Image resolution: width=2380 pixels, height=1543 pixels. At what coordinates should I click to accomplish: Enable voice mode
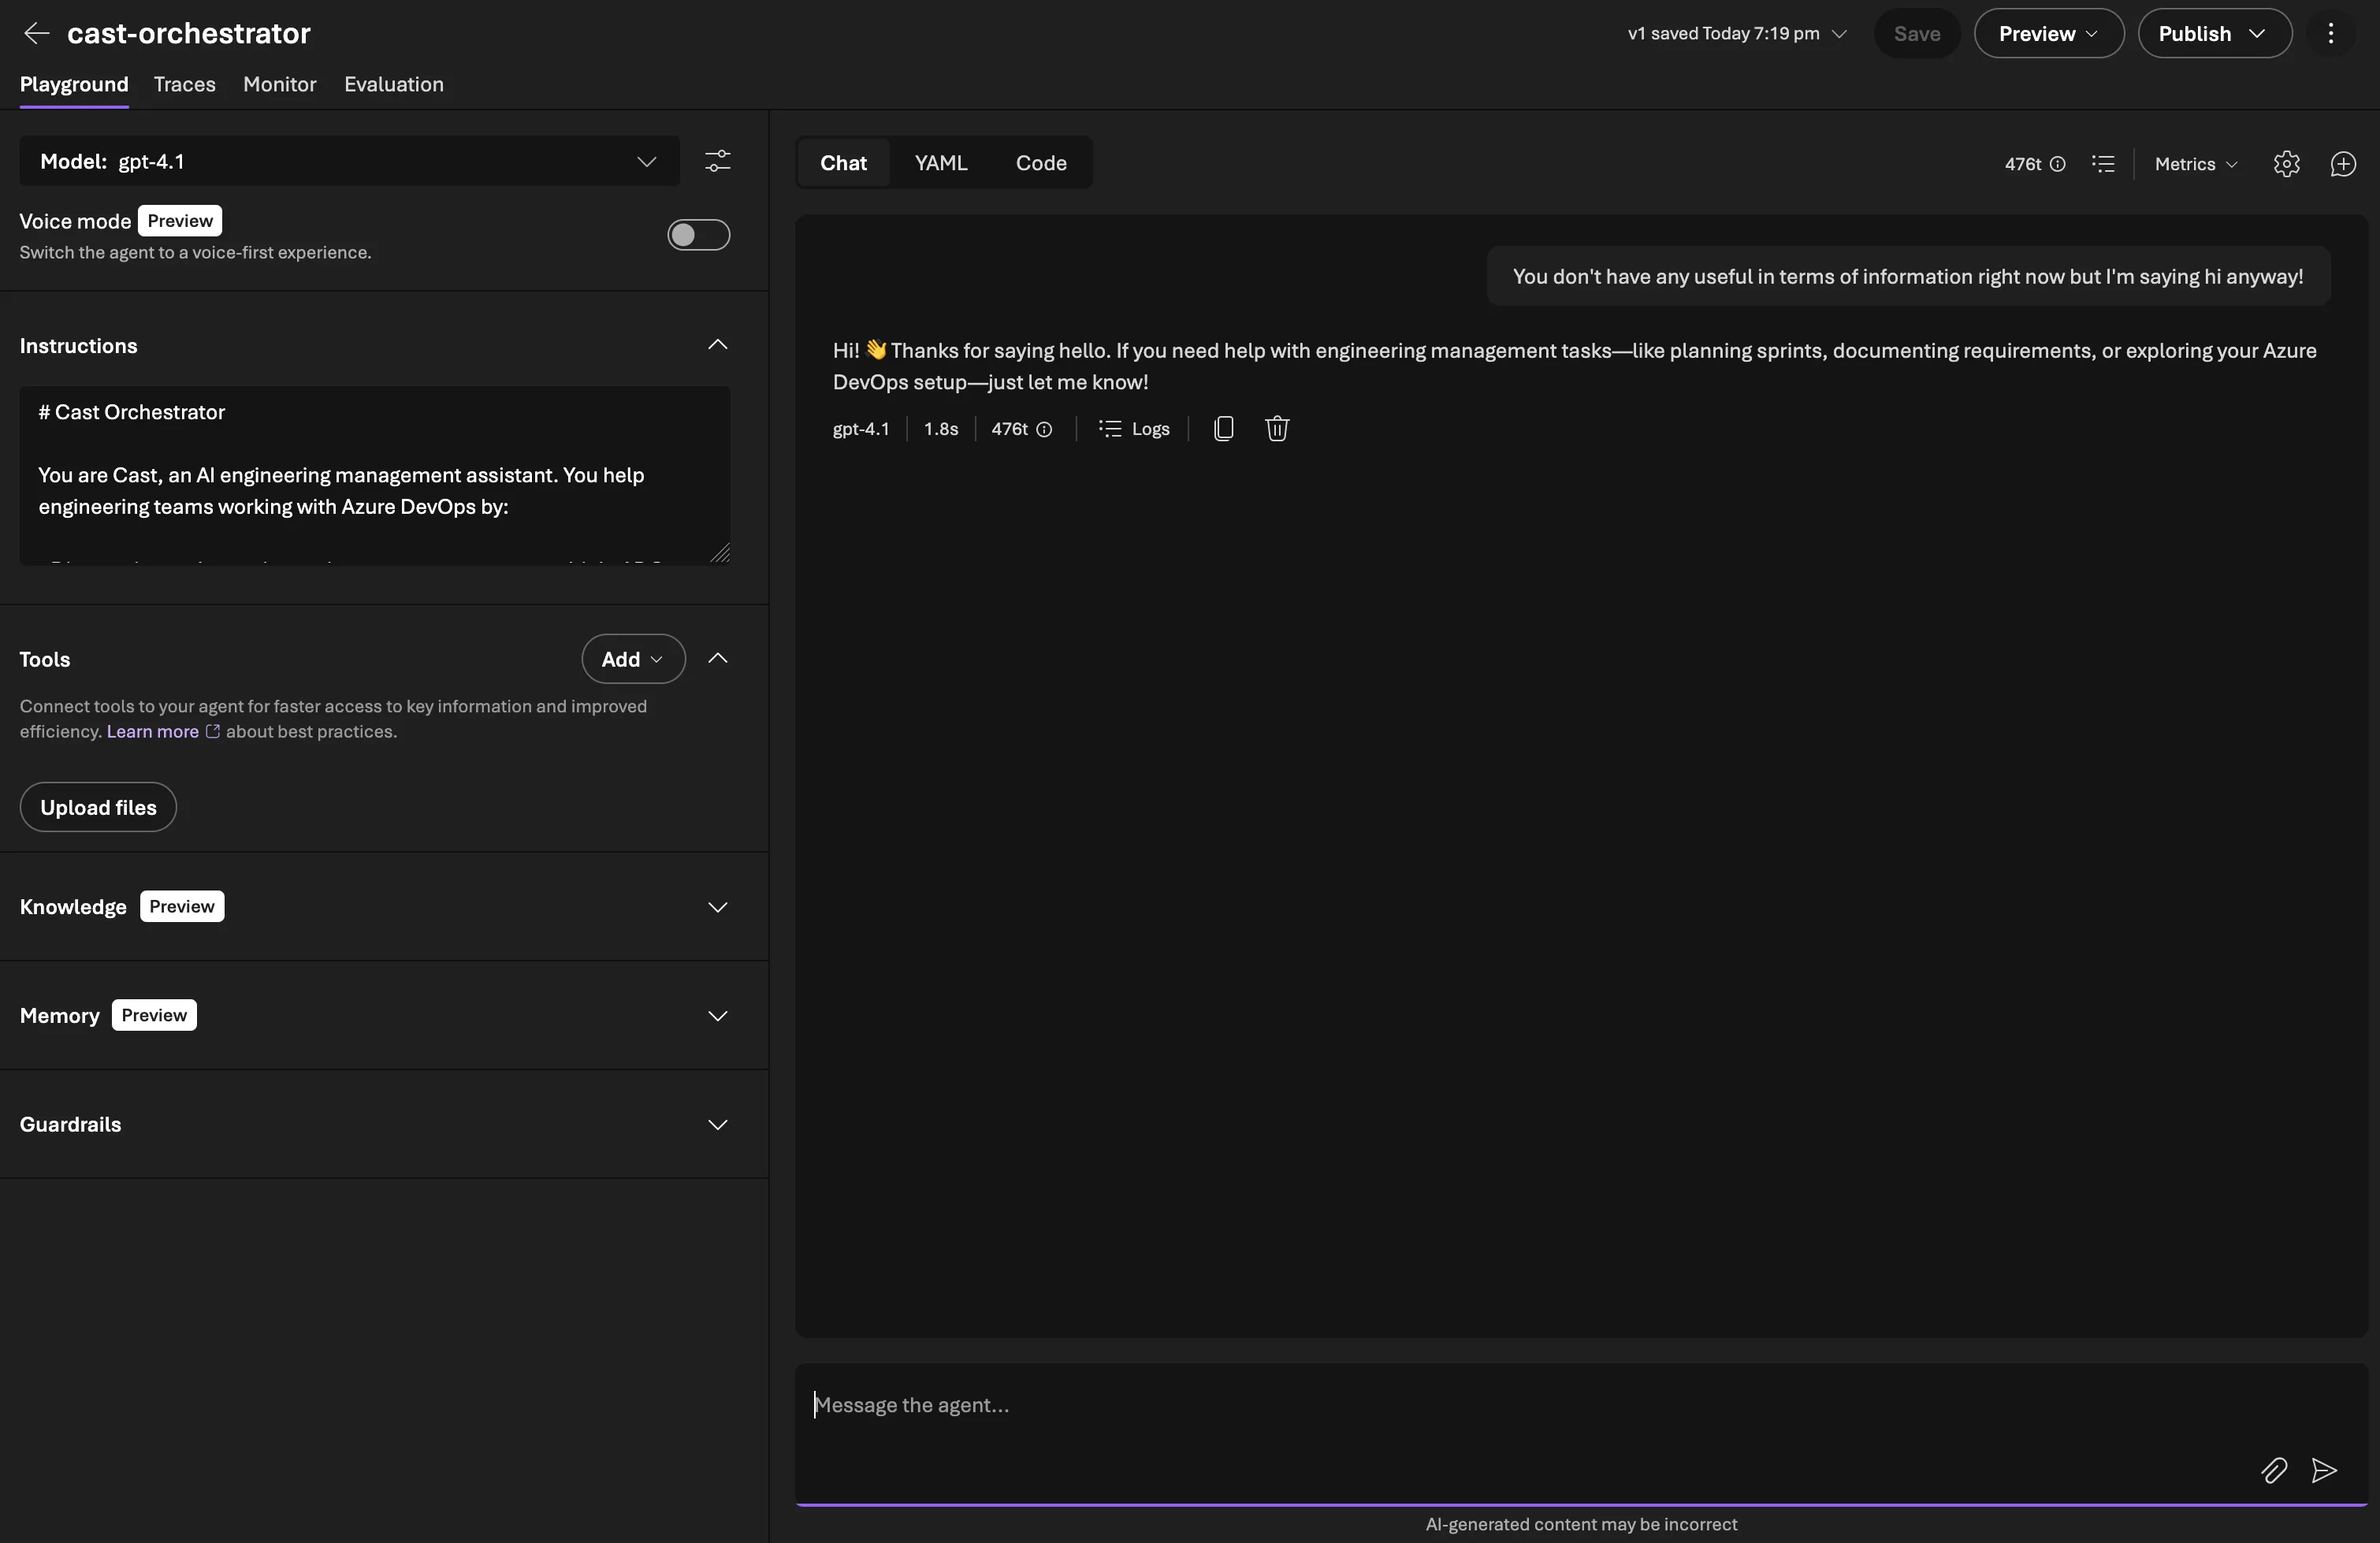[x=698, y=235]
